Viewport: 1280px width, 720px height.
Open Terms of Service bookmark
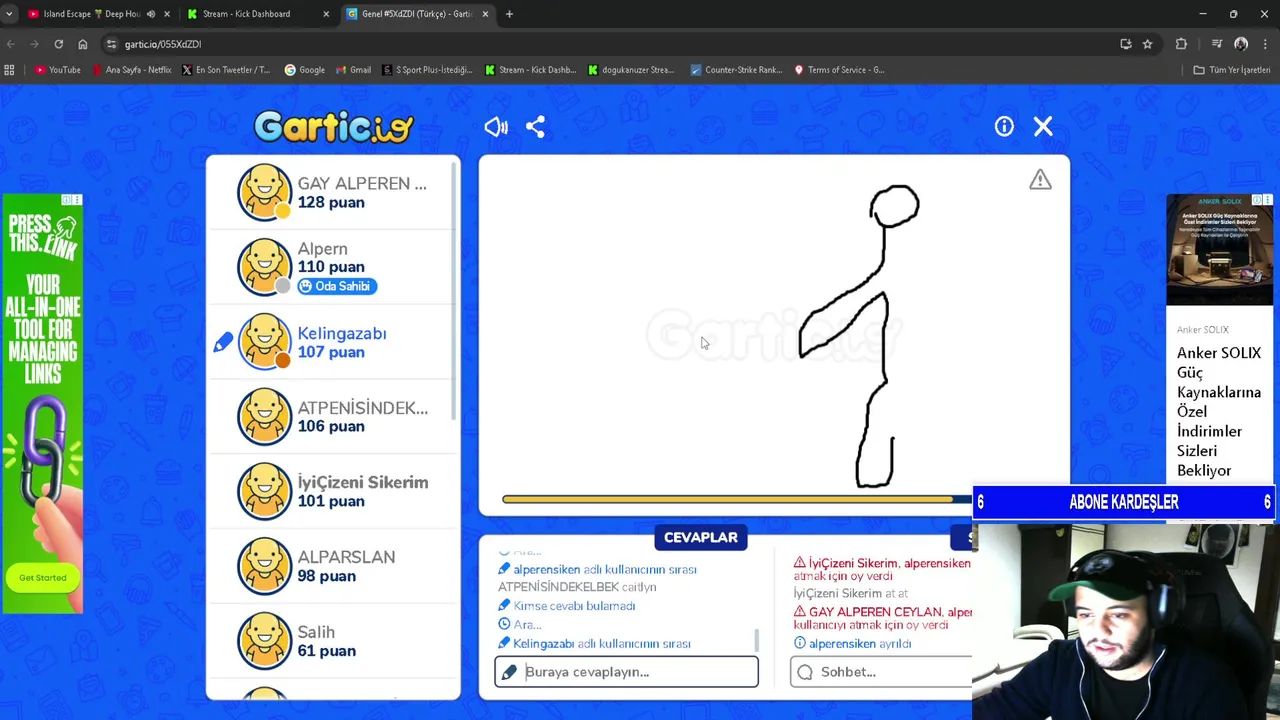840,70
